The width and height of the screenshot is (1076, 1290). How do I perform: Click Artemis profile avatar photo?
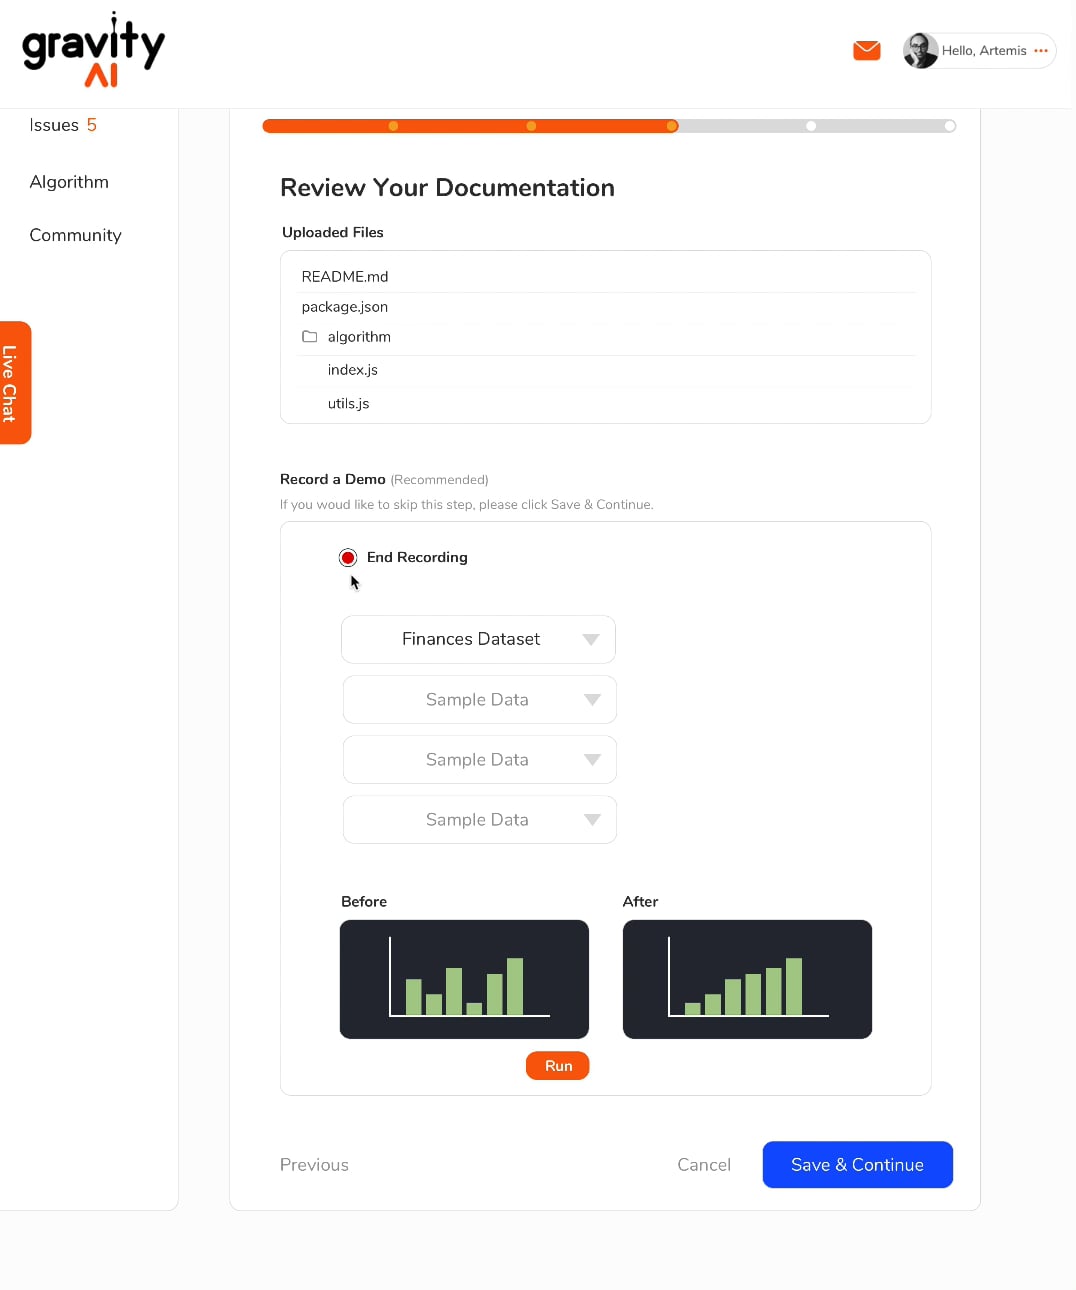coord(920,50)
